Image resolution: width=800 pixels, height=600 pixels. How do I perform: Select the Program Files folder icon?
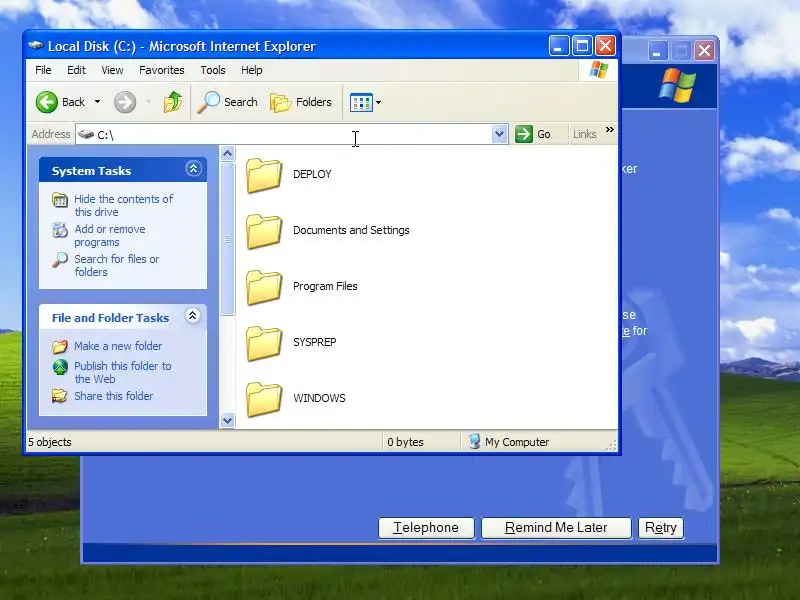coord(264,287)
